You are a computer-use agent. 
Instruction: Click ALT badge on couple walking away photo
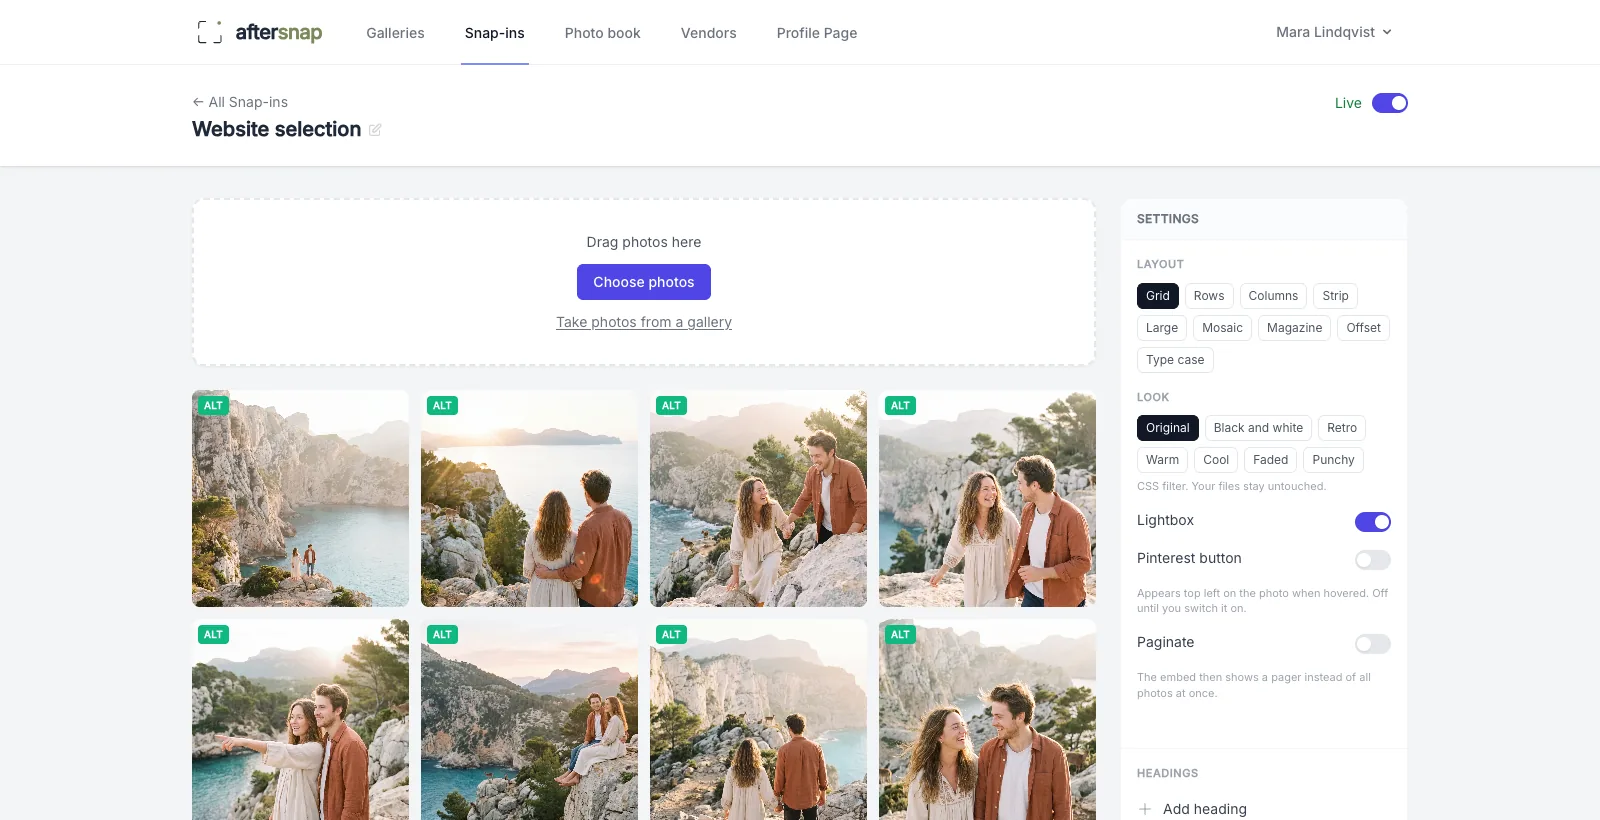(x=671, y=635)
